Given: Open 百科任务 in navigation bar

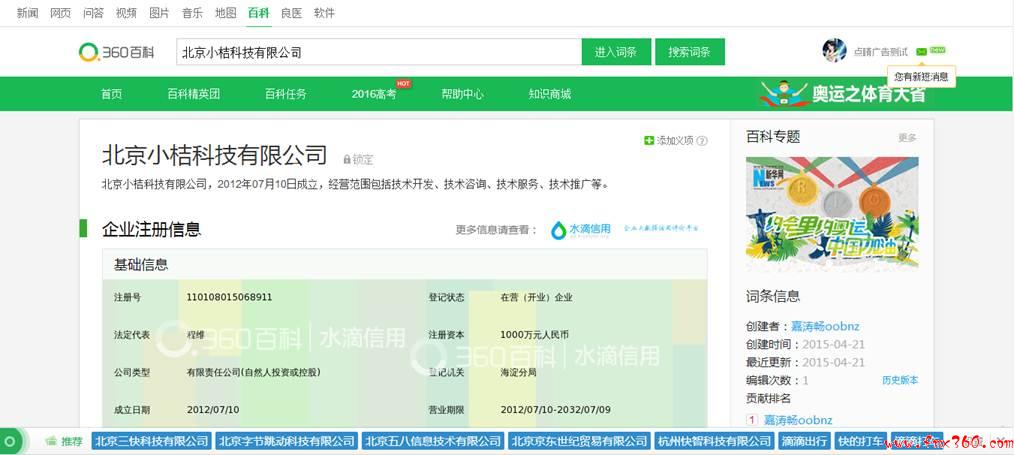Looking at the screenshot, I should pyautogui.click(x=286, y=94).
